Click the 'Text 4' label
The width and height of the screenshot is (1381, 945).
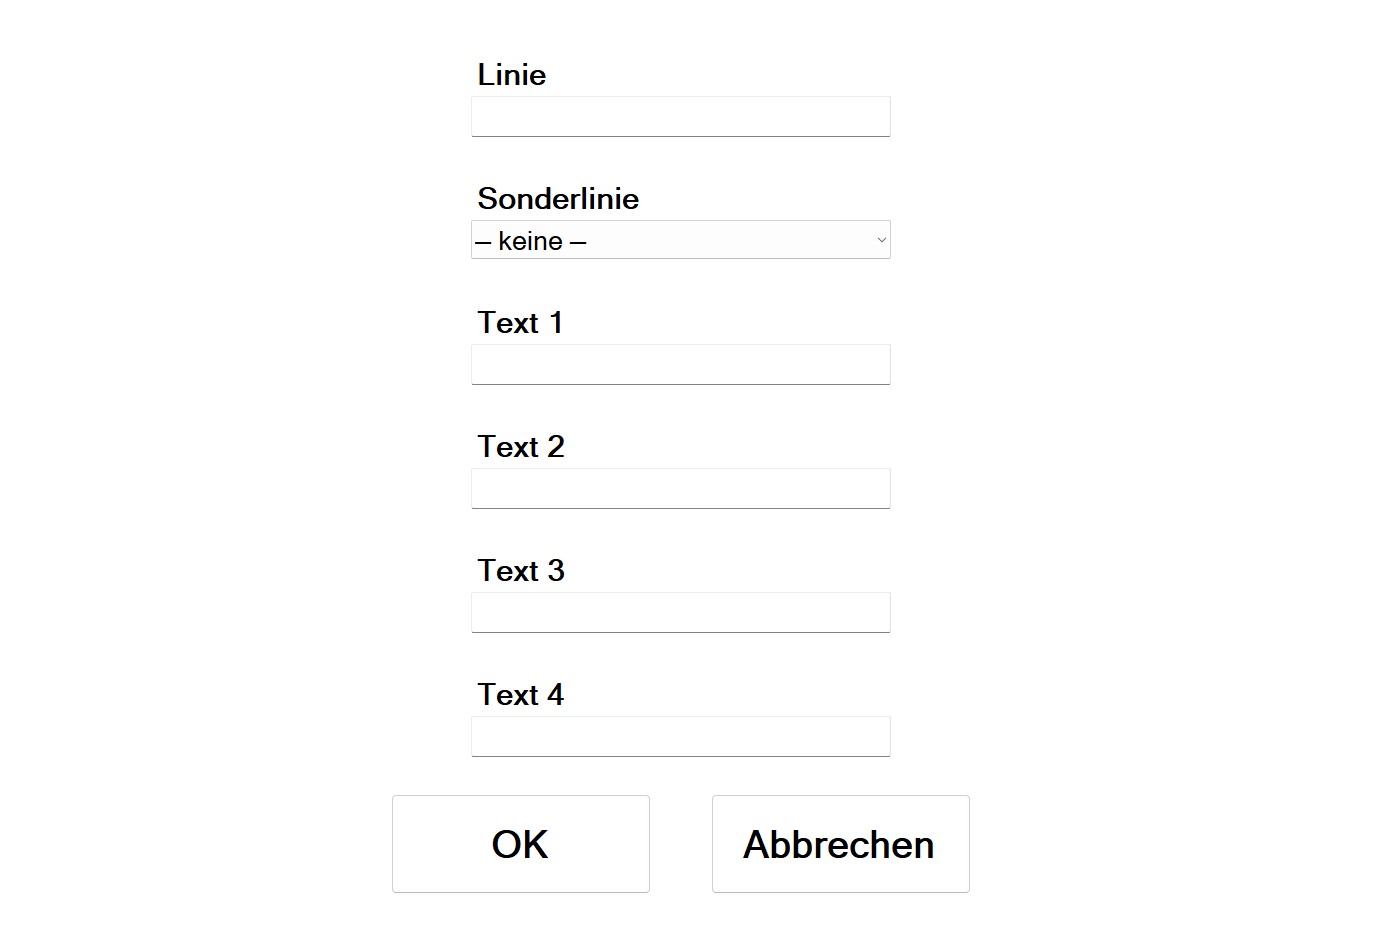521,695
